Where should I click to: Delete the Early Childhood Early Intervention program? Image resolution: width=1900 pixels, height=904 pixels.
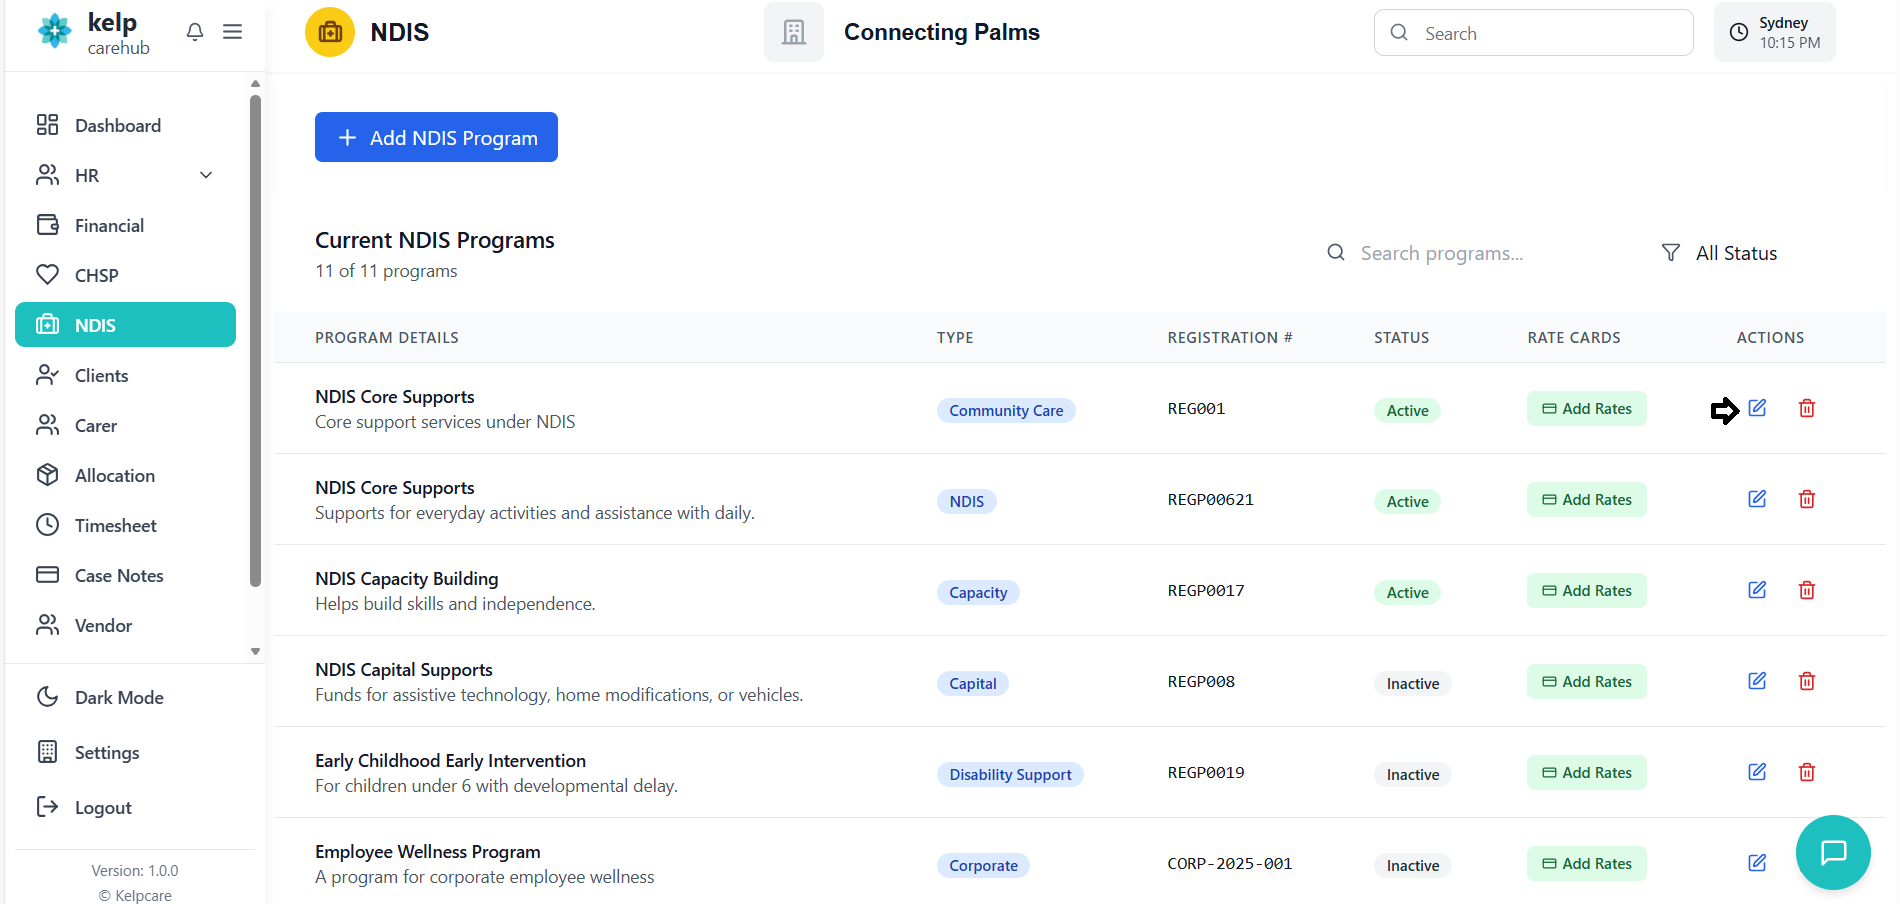(1806, 772)
